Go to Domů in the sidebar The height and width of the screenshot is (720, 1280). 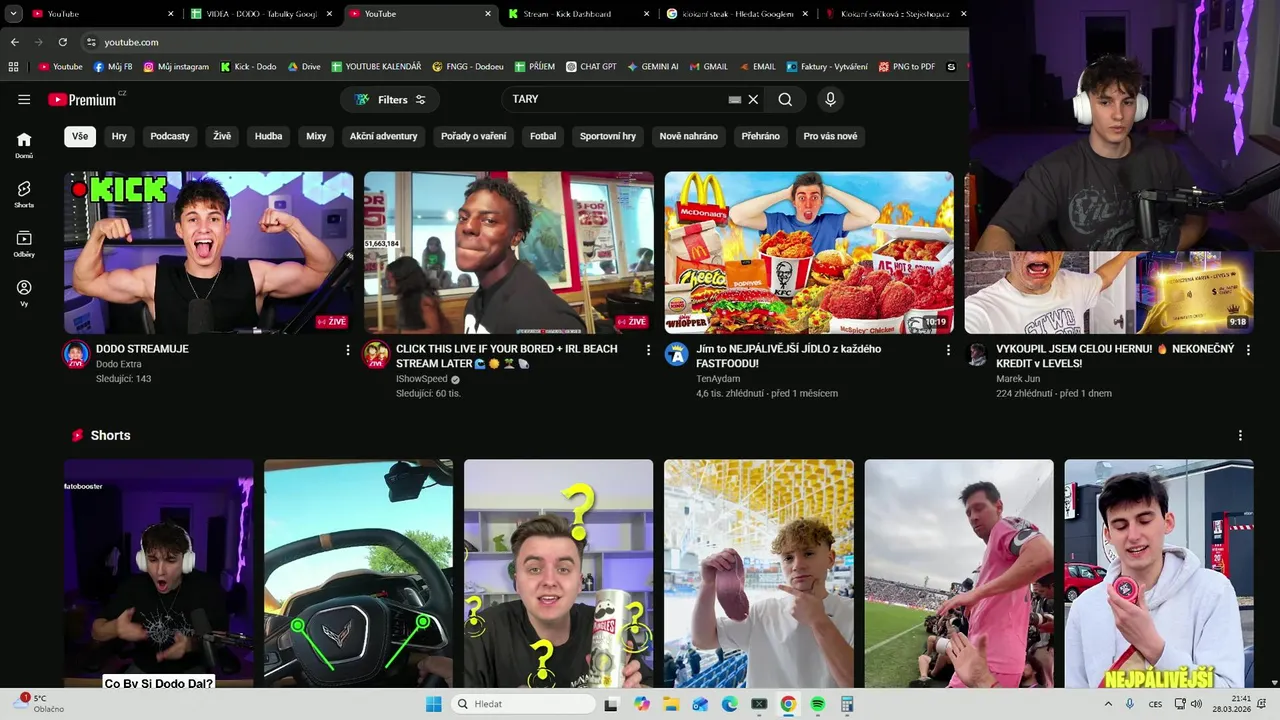point(24,145)
